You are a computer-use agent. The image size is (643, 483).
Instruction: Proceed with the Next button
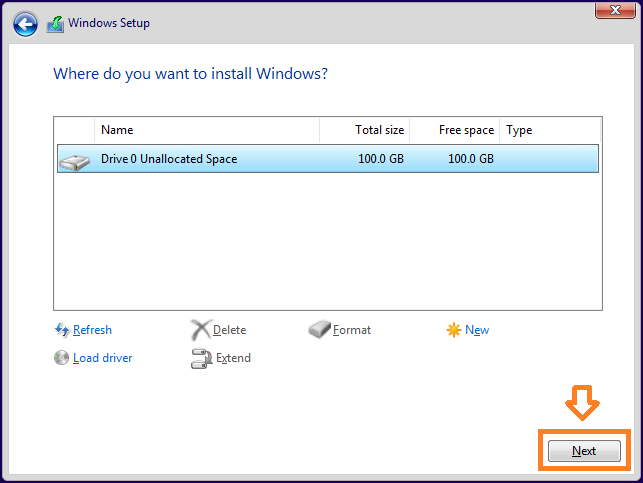[584, 451]
